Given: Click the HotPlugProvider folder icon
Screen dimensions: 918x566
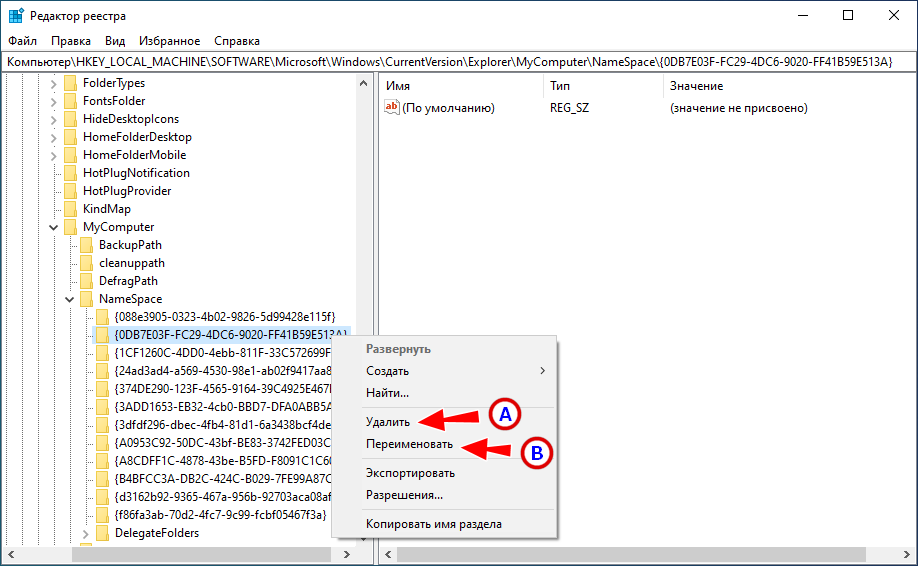Looking at the screenshot, I should [x=70, y=191].
